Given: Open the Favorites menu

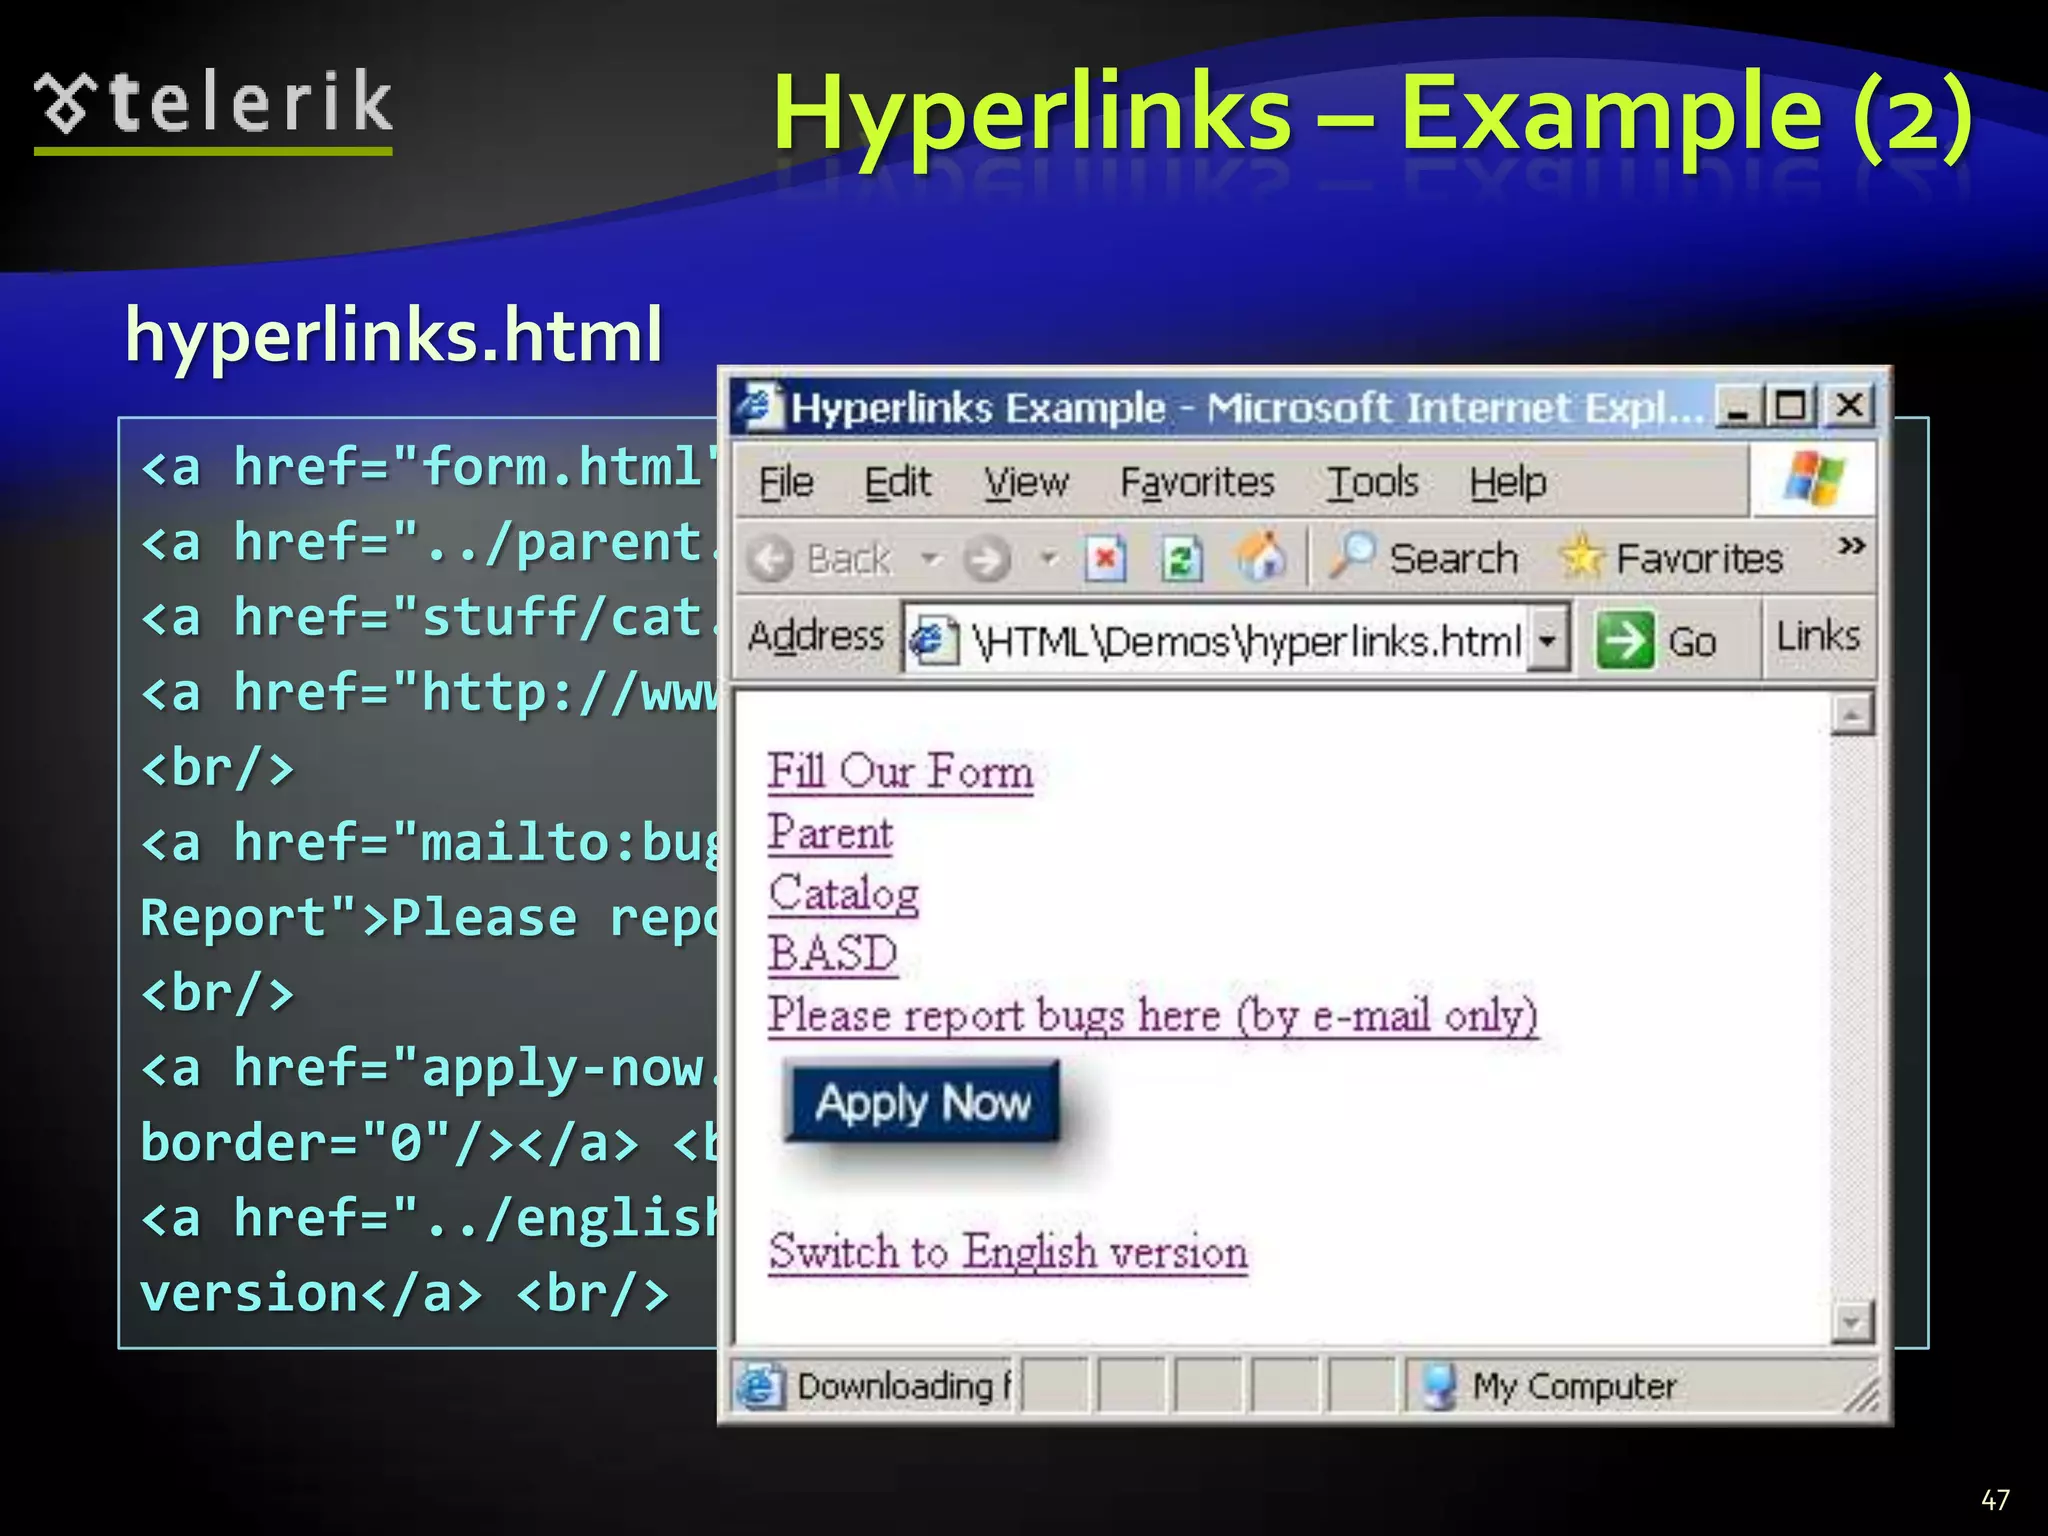Looking at the screenshot, I should tap(1196, 483).
